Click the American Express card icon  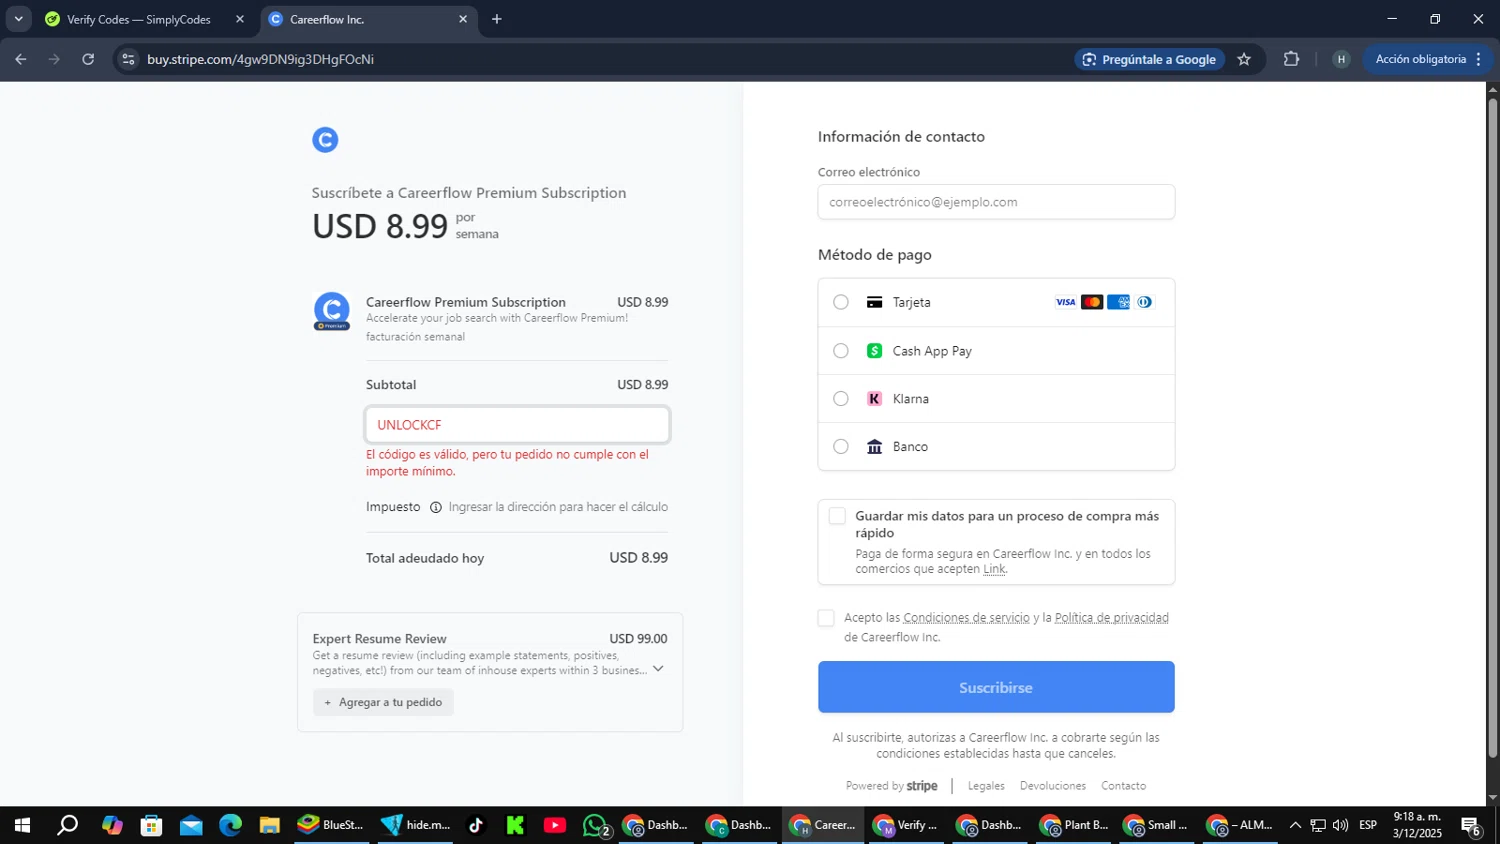click(1118, 302)
